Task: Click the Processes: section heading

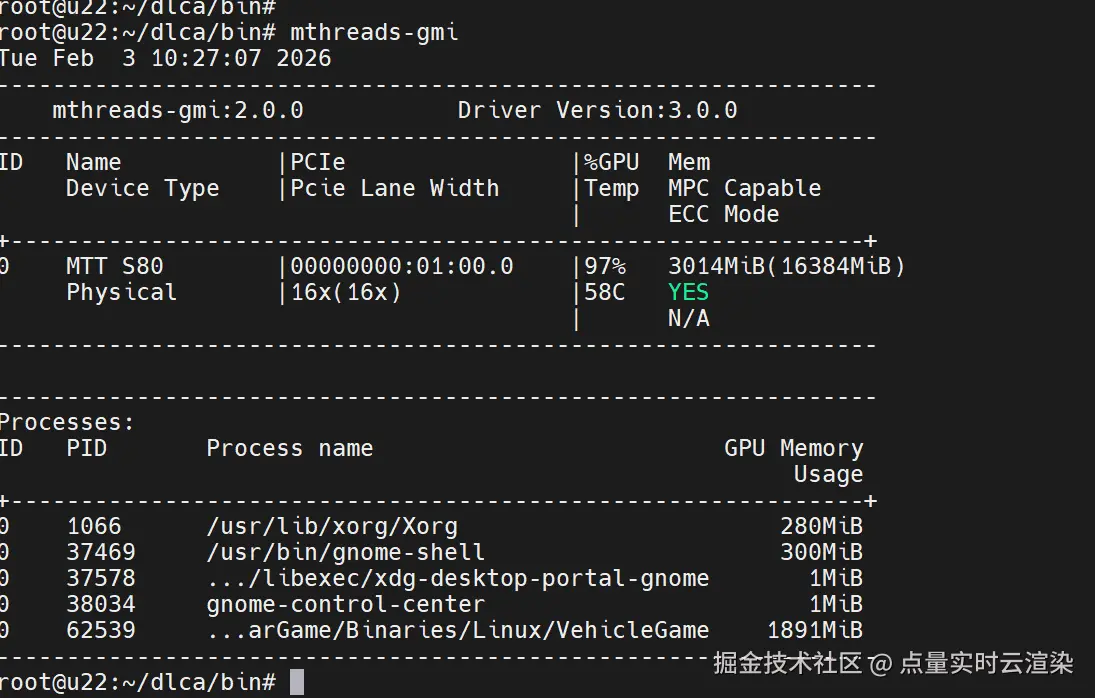Action: coord(67,422)
